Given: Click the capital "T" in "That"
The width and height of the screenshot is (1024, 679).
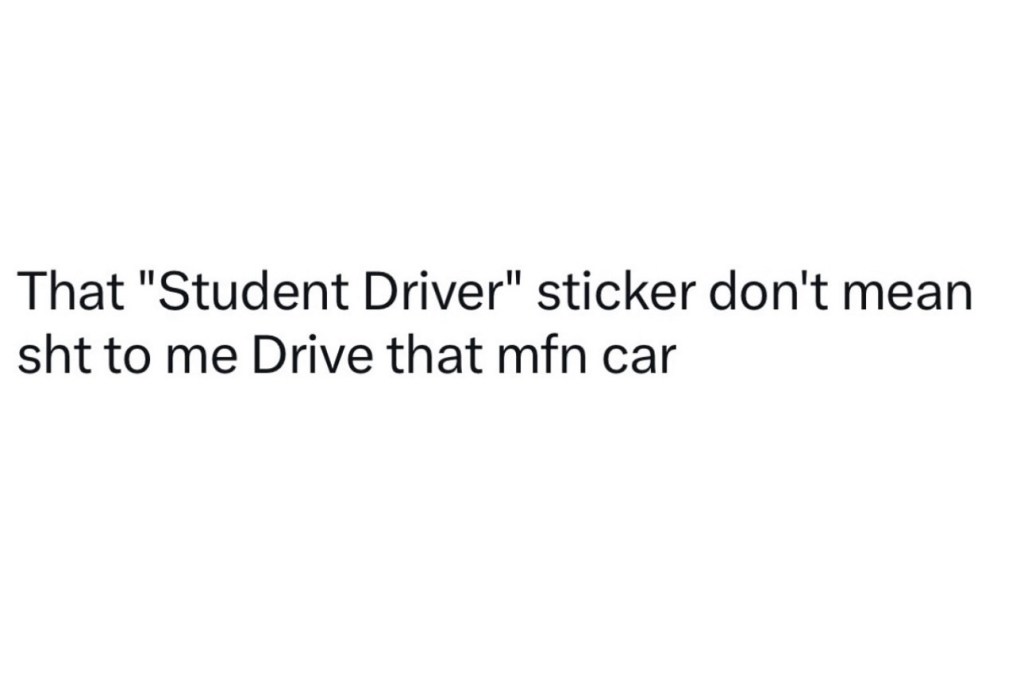Looking at the screenshot, I should (32, 291).
